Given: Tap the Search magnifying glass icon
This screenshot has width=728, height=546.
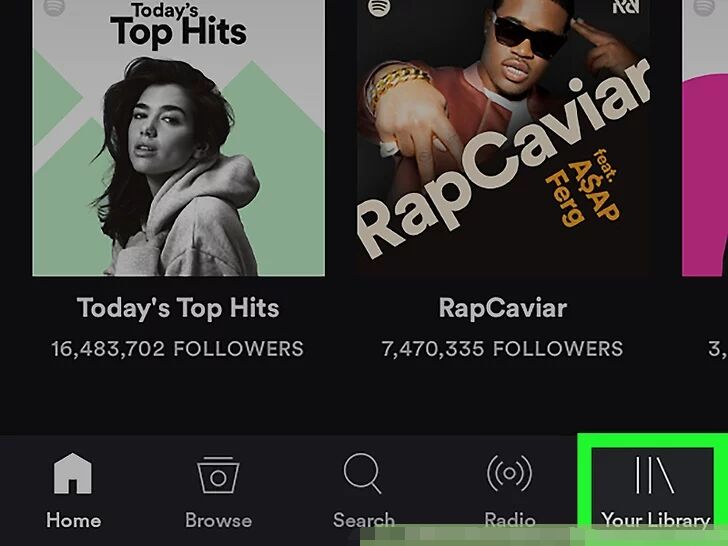Looking at the screenshot, I should pyautogui.click(x=363, y=474).
